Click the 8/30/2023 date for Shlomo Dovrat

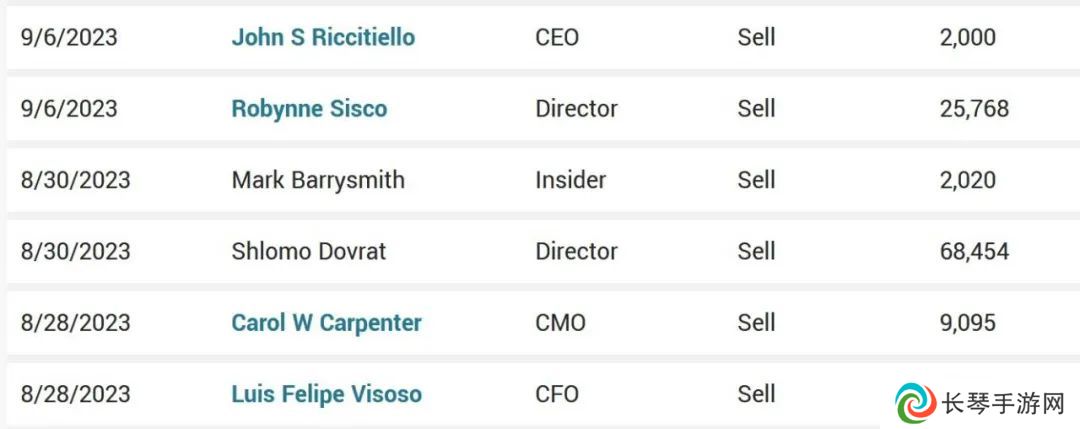tap(75, 251)
